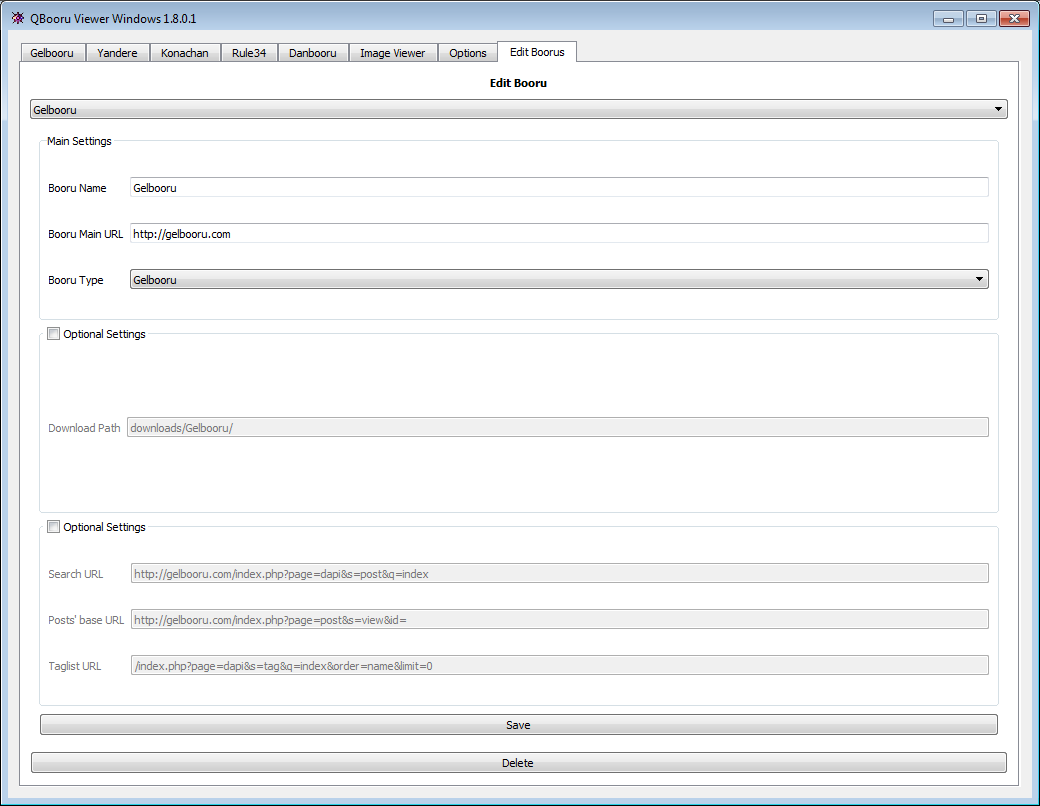The image size is (1040, 806).
Task: Minimize the QBooru Viewer window
Action: coord(948,19)
